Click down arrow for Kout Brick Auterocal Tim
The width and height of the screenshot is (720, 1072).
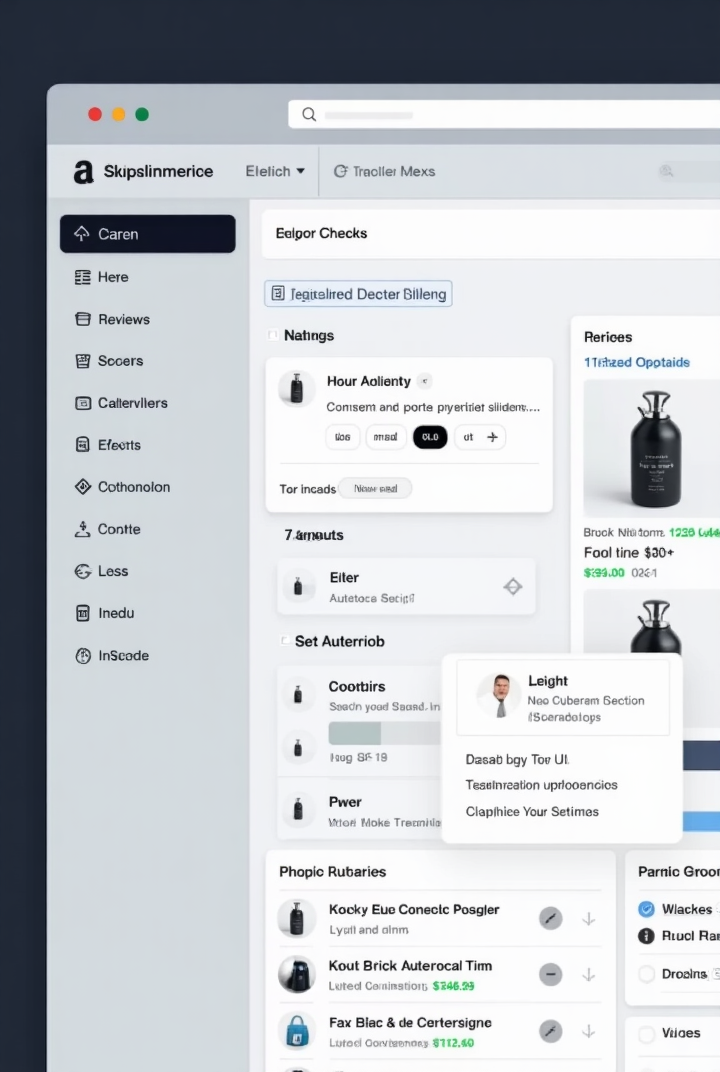click(x=589, y=975)
